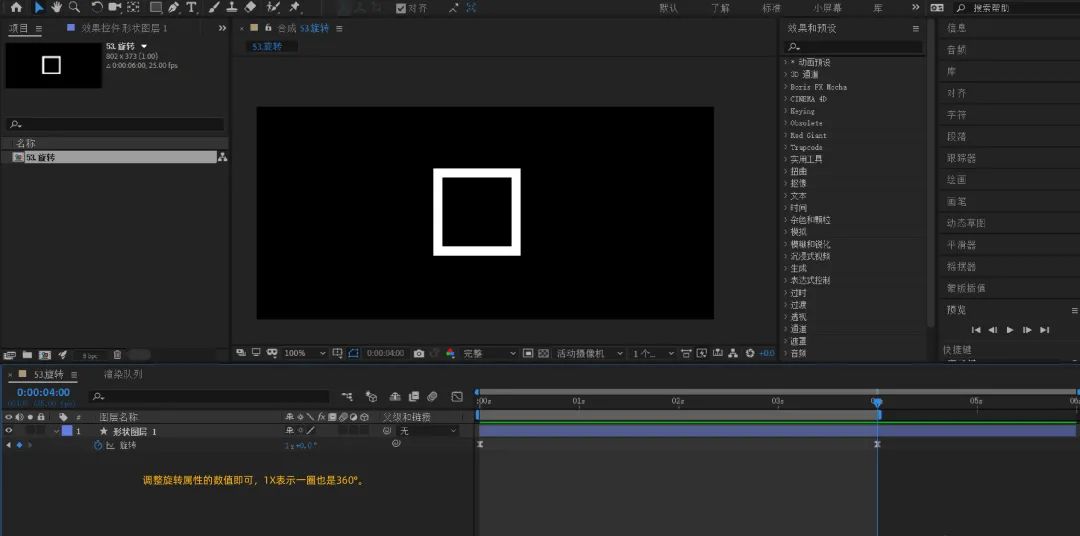This screenshot has width=1080, height=536.
Task: Jump to last frame in 预览 panel
Action: tap(1044, 330)
